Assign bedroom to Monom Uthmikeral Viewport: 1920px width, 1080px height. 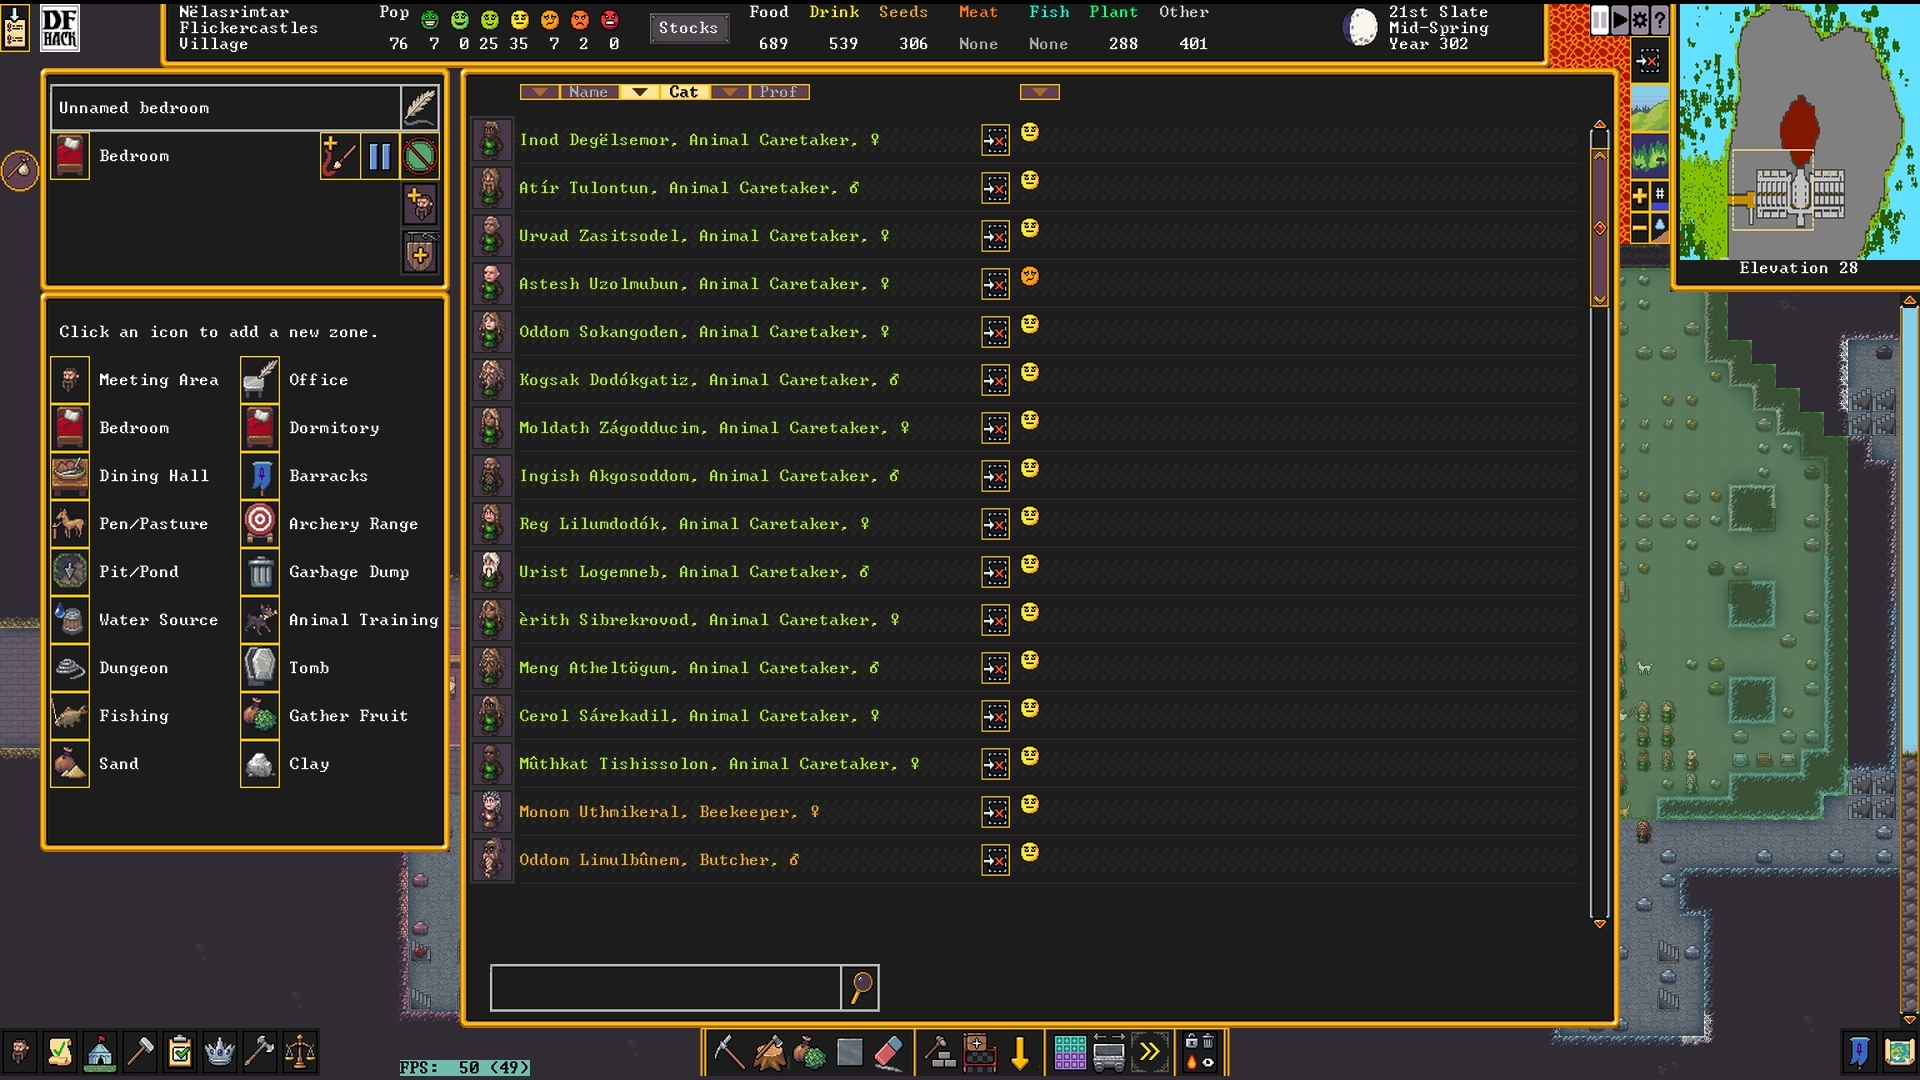pyautogui.click(x=995, y=812)
